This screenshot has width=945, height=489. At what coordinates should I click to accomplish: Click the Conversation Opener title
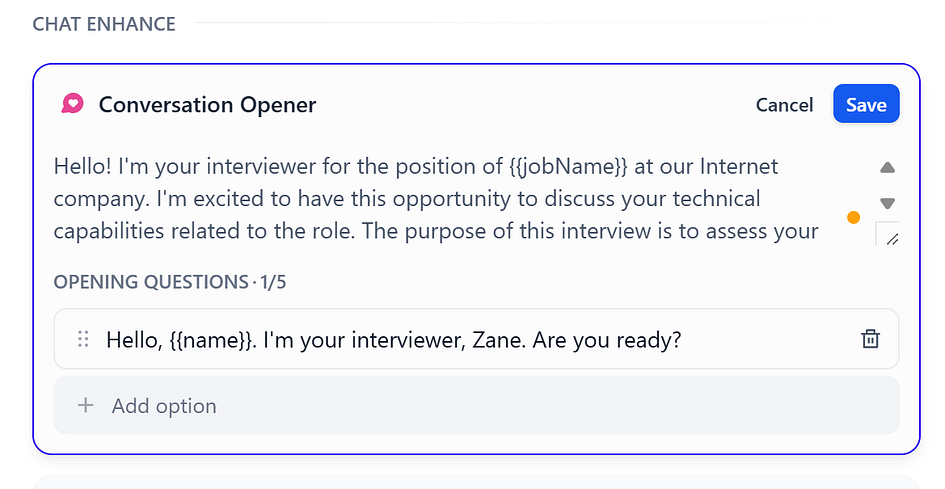tap(207, 104)
